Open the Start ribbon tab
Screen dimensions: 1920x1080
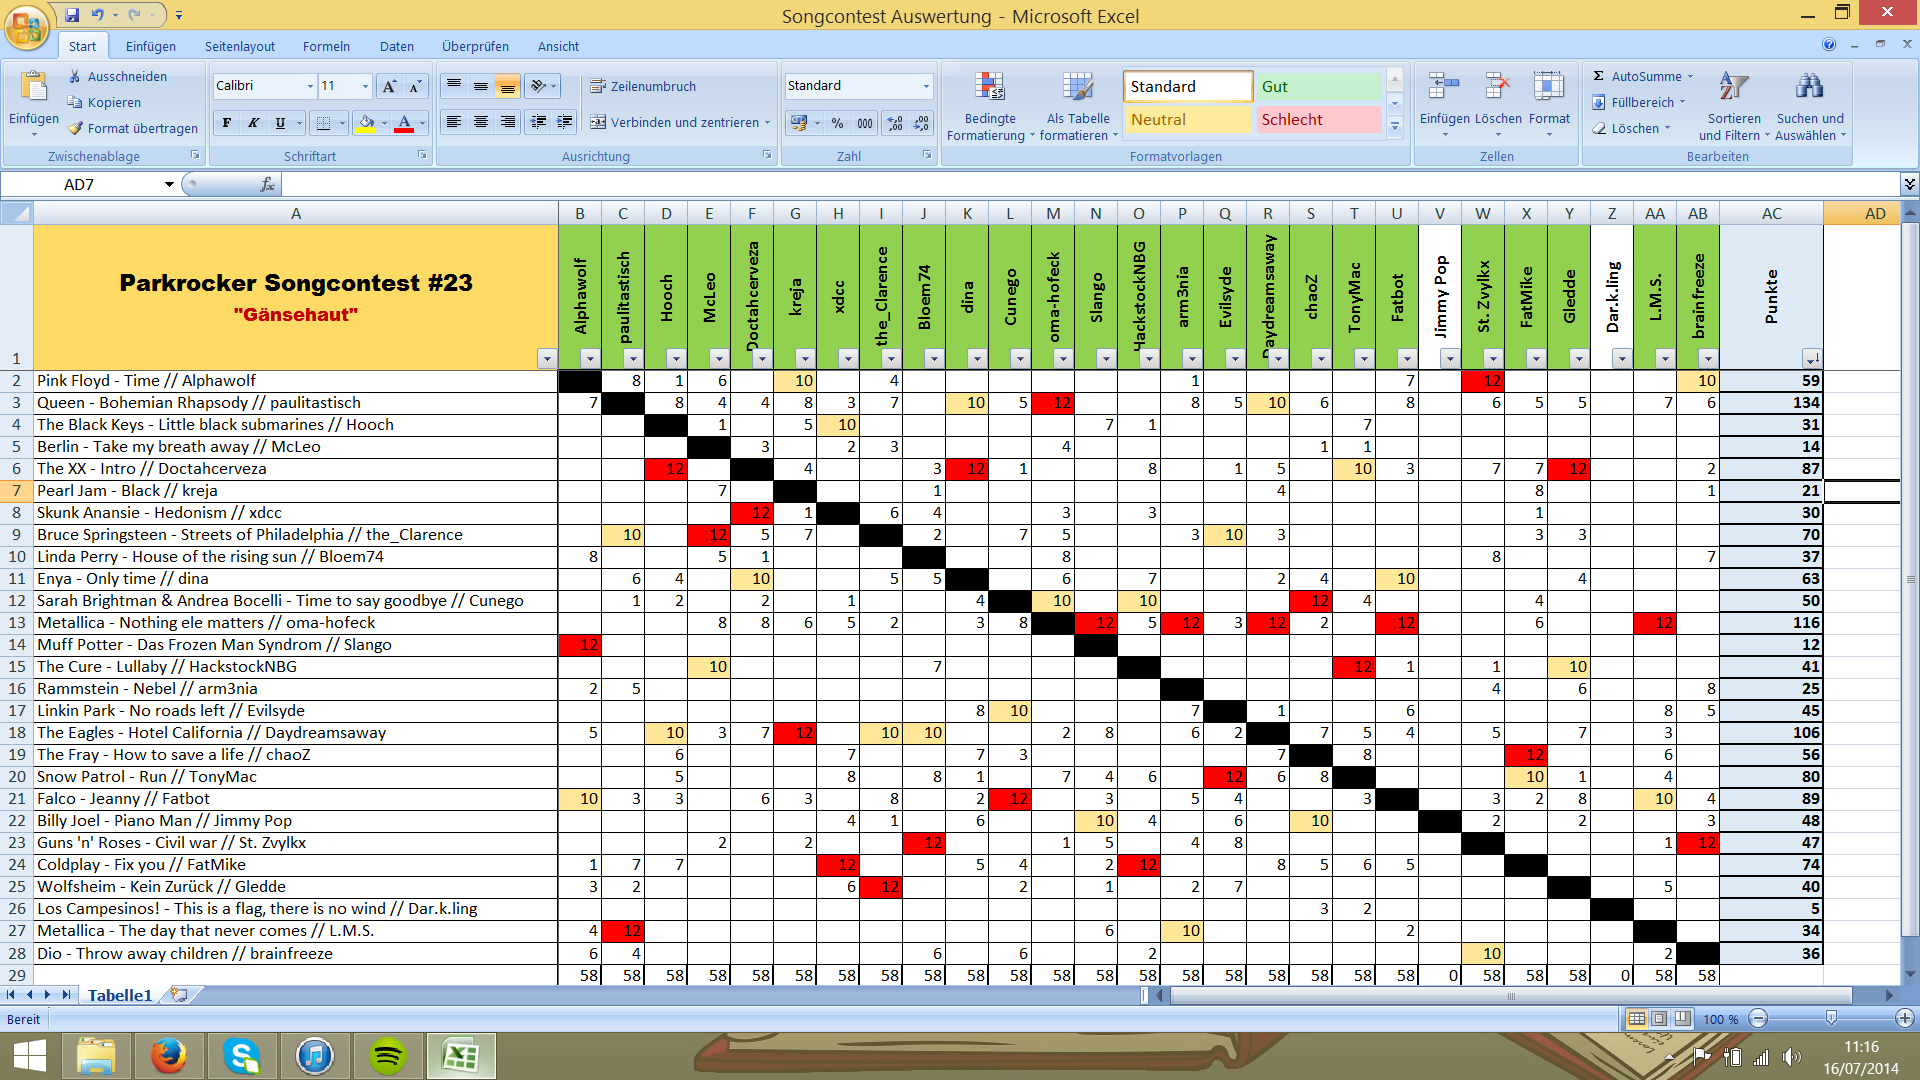tap(82, 46)
